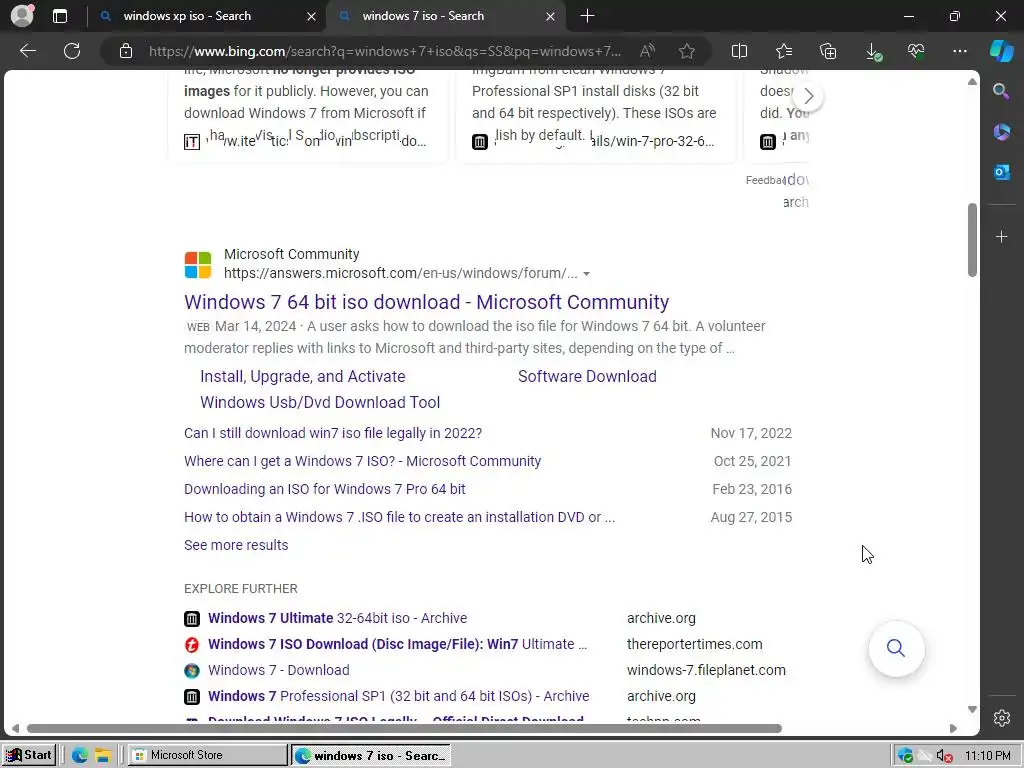
Task: Open the split screen icon
Action: pyautogui.click(x=739, y=51)
